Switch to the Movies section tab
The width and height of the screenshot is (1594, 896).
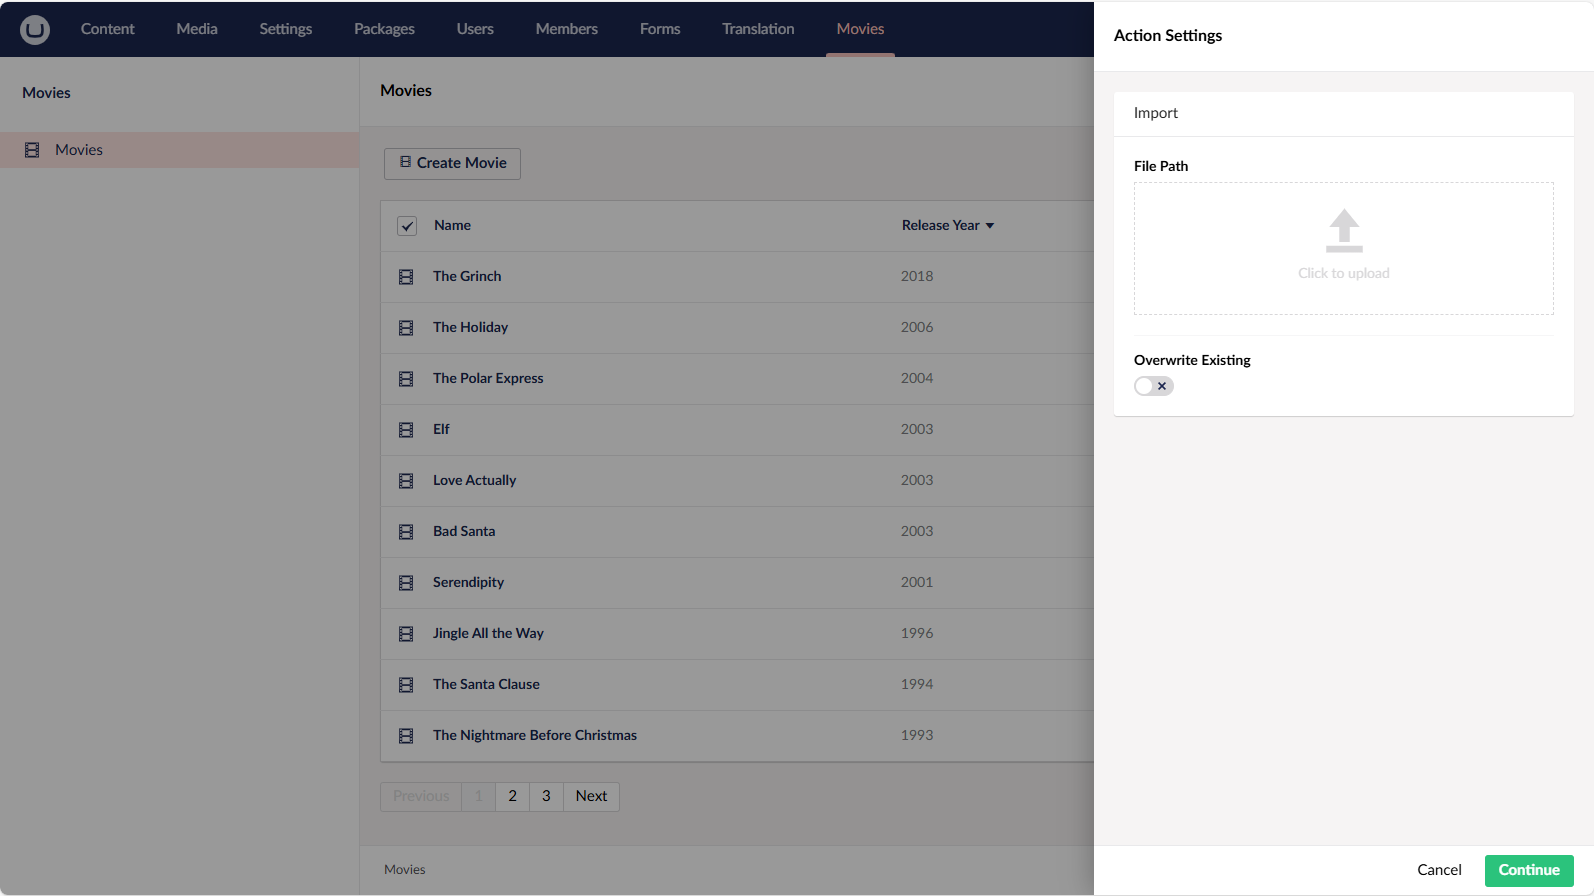860,29
